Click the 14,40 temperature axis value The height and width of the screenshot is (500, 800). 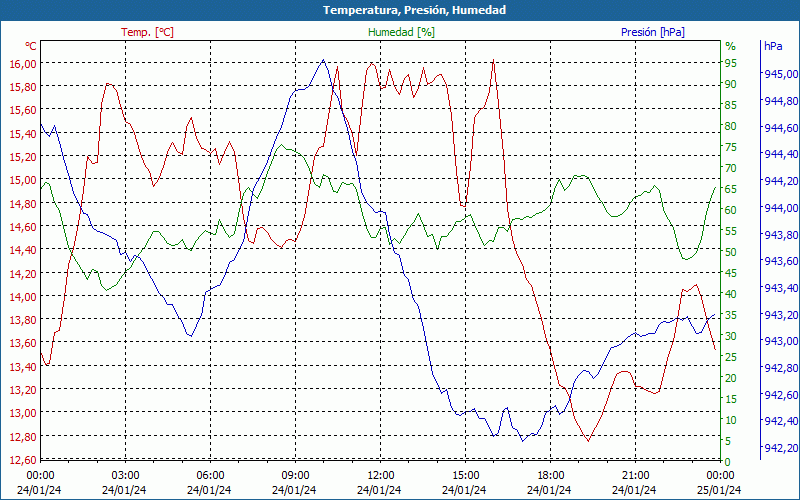pyautogui.click(x=23, y=250)
